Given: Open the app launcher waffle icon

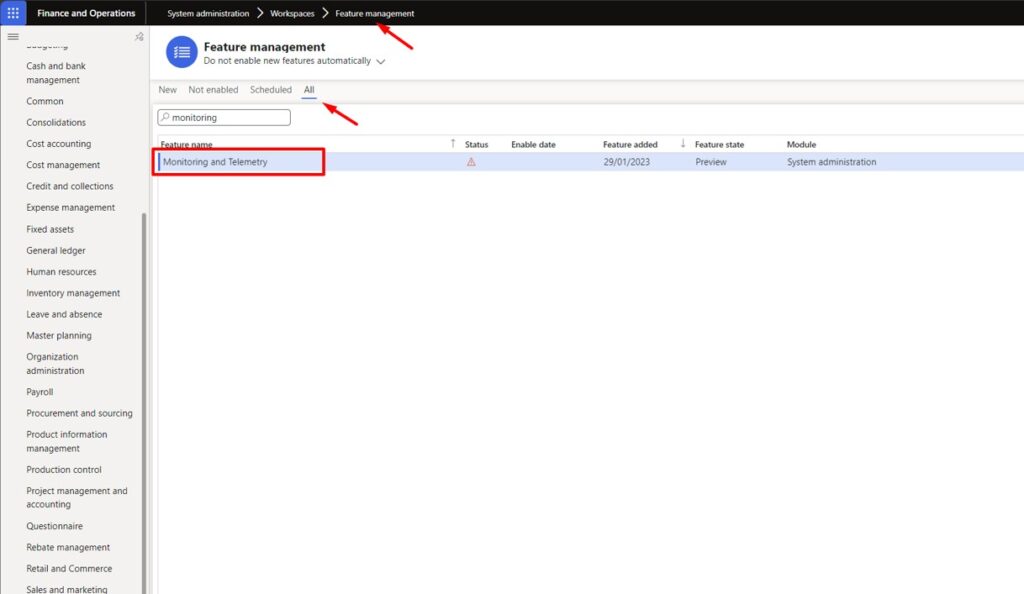Looking at the screenshot, I should [x=11, y=12].
